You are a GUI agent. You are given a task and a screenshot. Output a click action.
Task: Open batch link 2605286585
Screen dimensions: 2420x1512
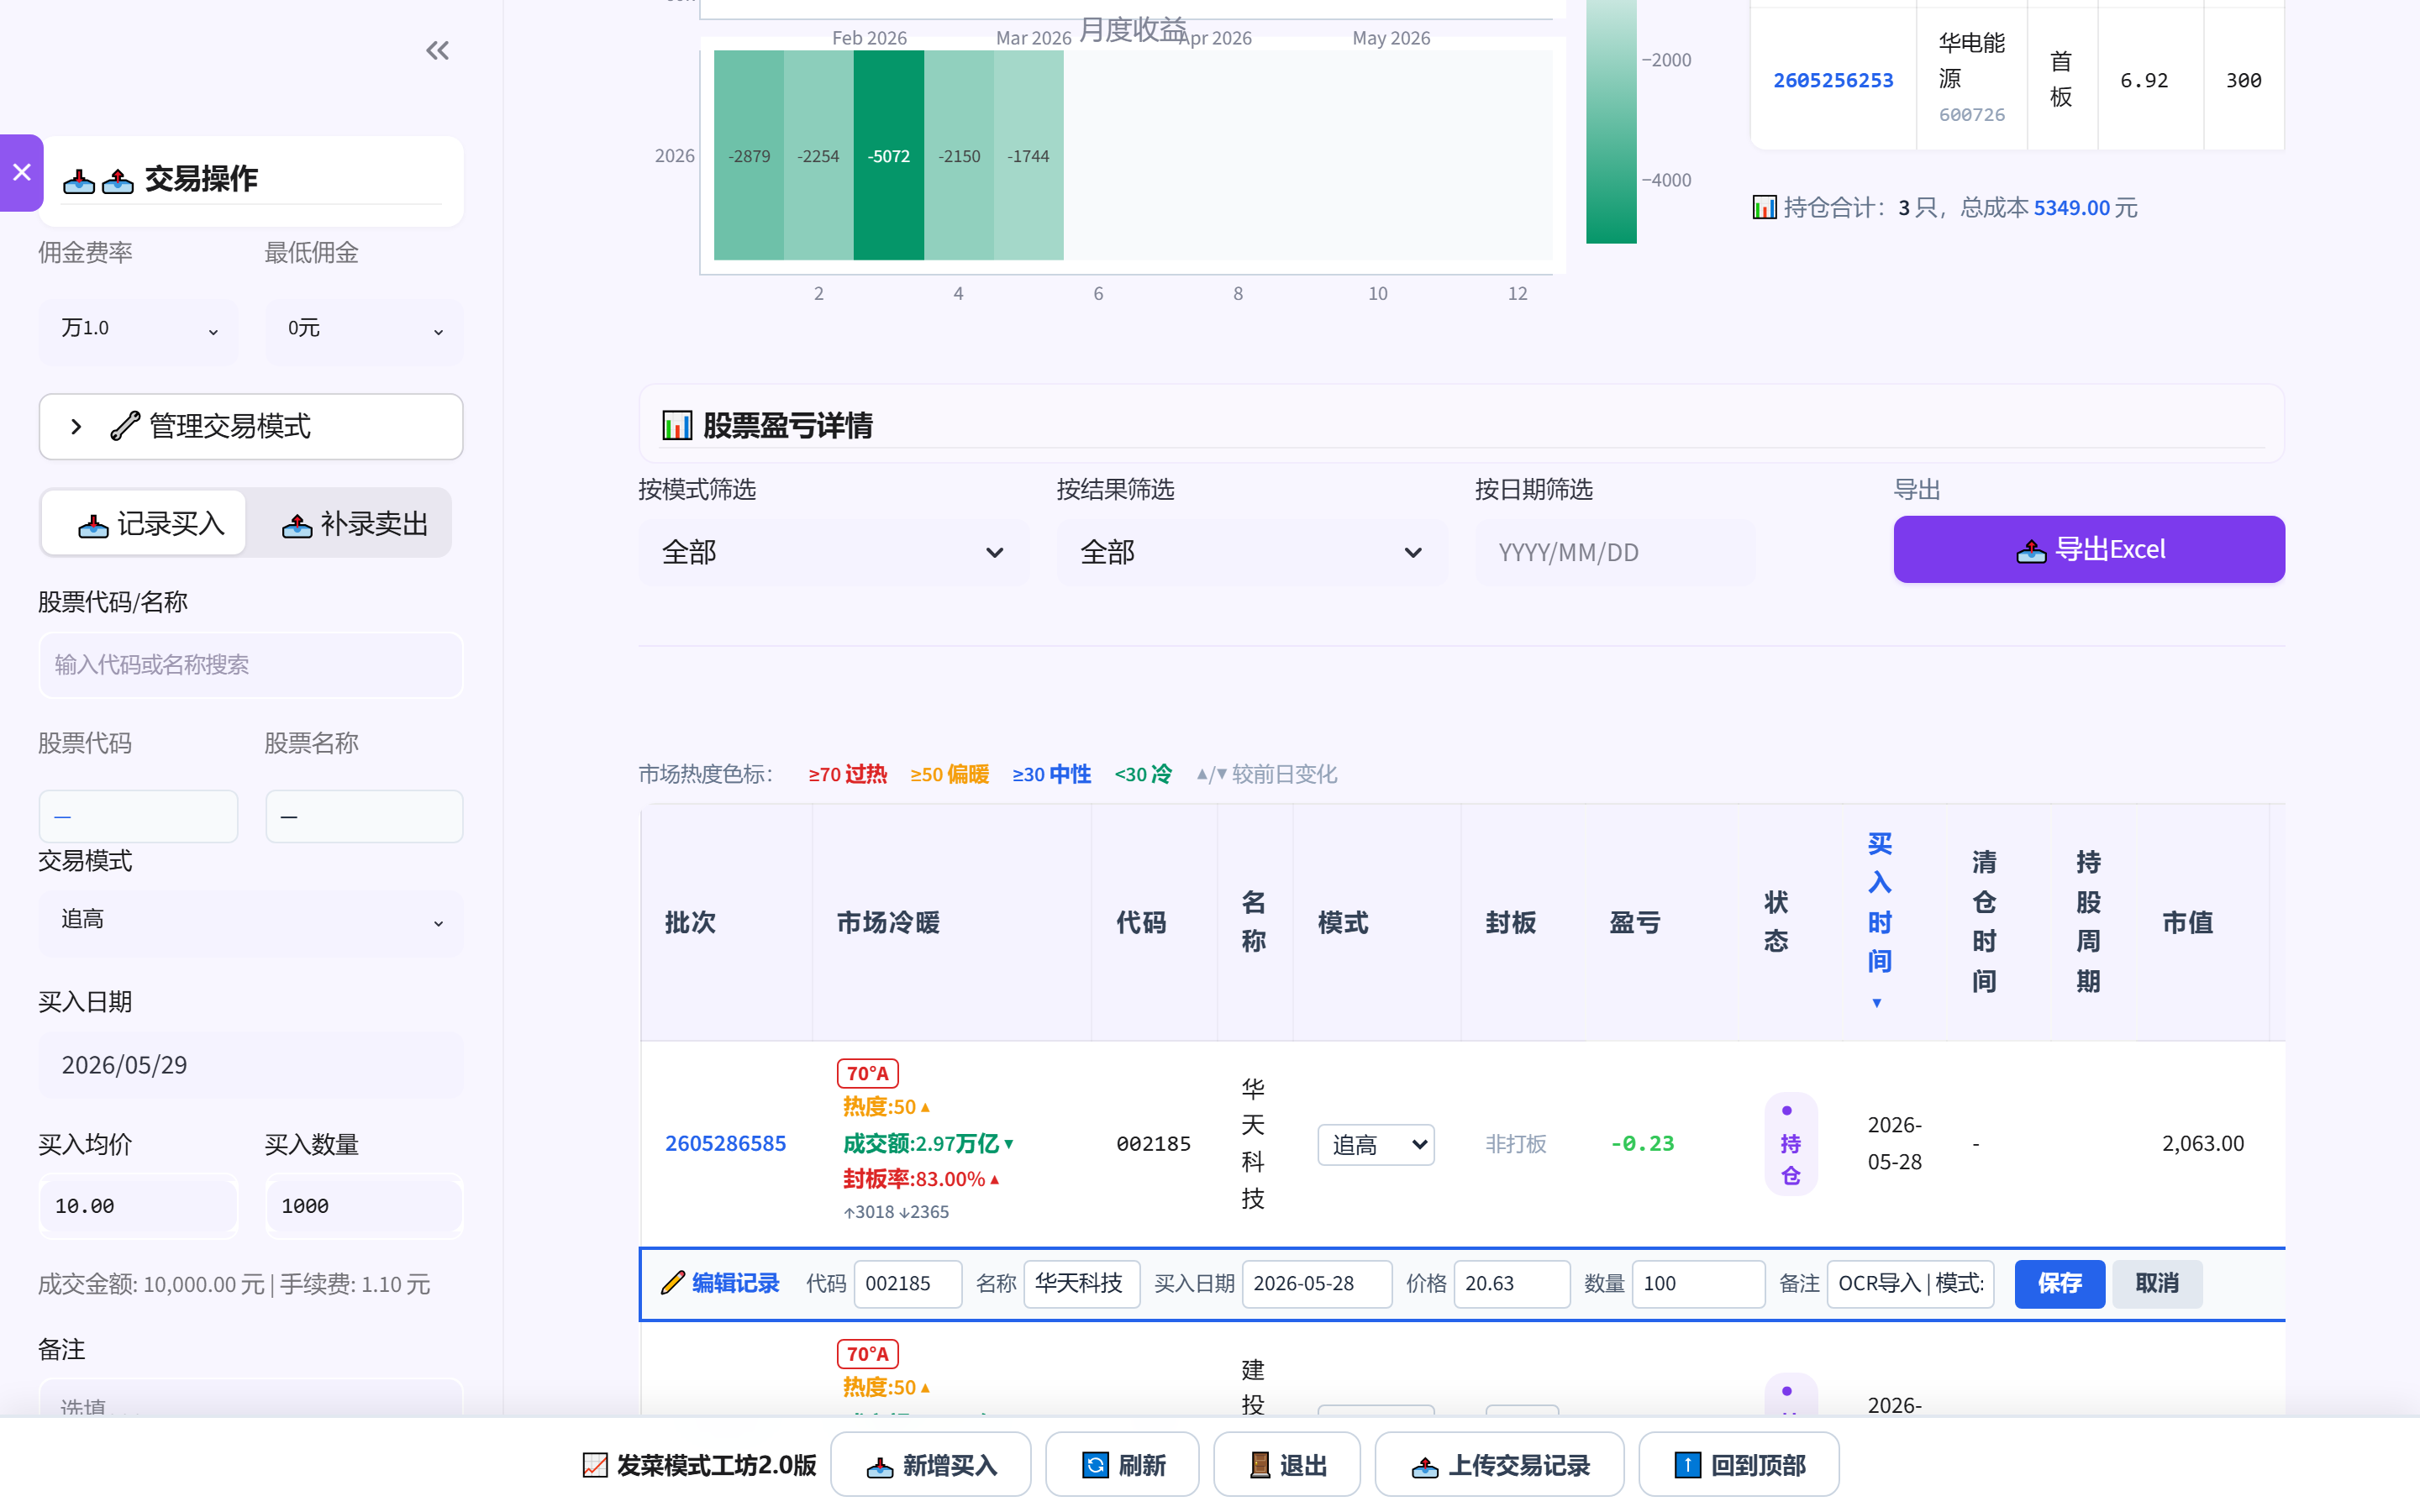pos(725,1143)
